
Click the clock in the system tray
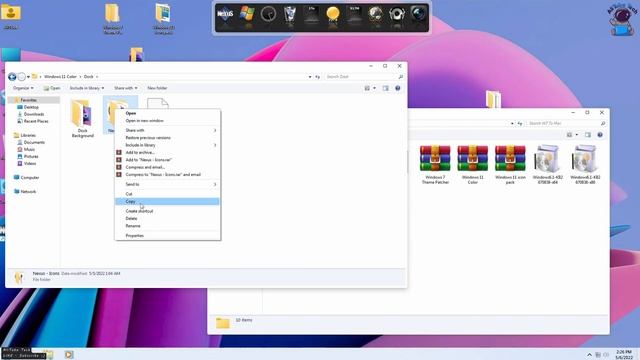[x=624, y=354]
